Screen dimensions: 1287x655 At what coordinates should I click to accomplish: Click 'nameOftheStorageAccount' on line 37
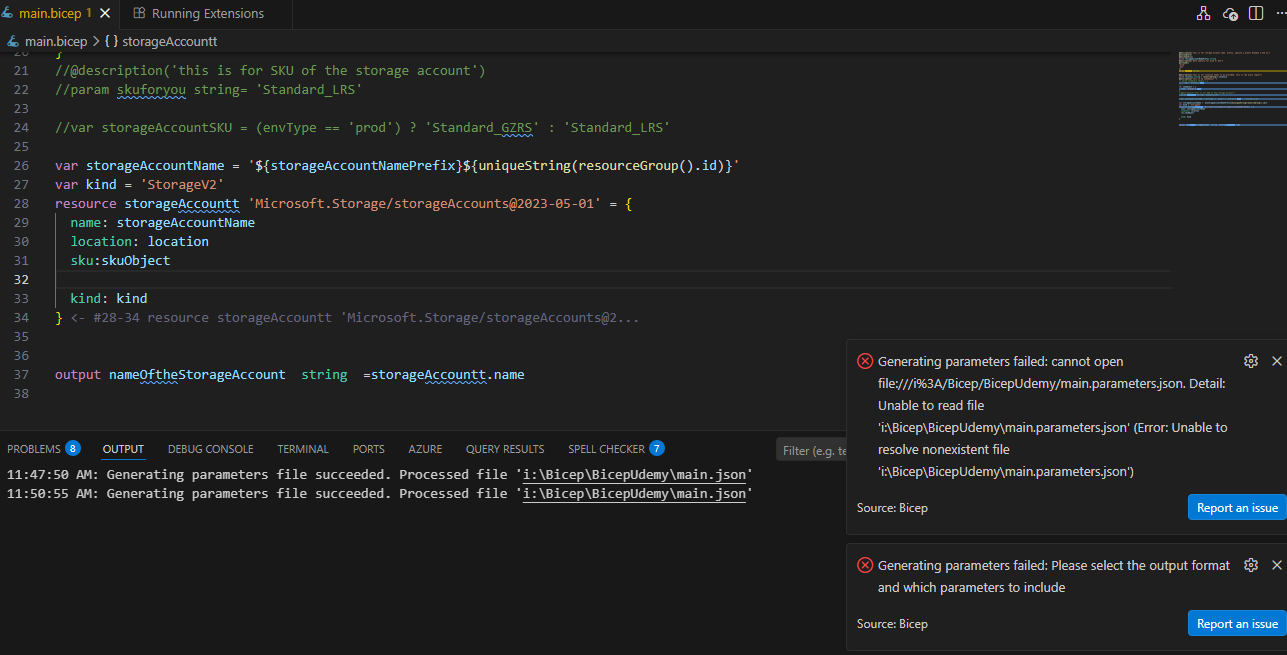(197, 375)
